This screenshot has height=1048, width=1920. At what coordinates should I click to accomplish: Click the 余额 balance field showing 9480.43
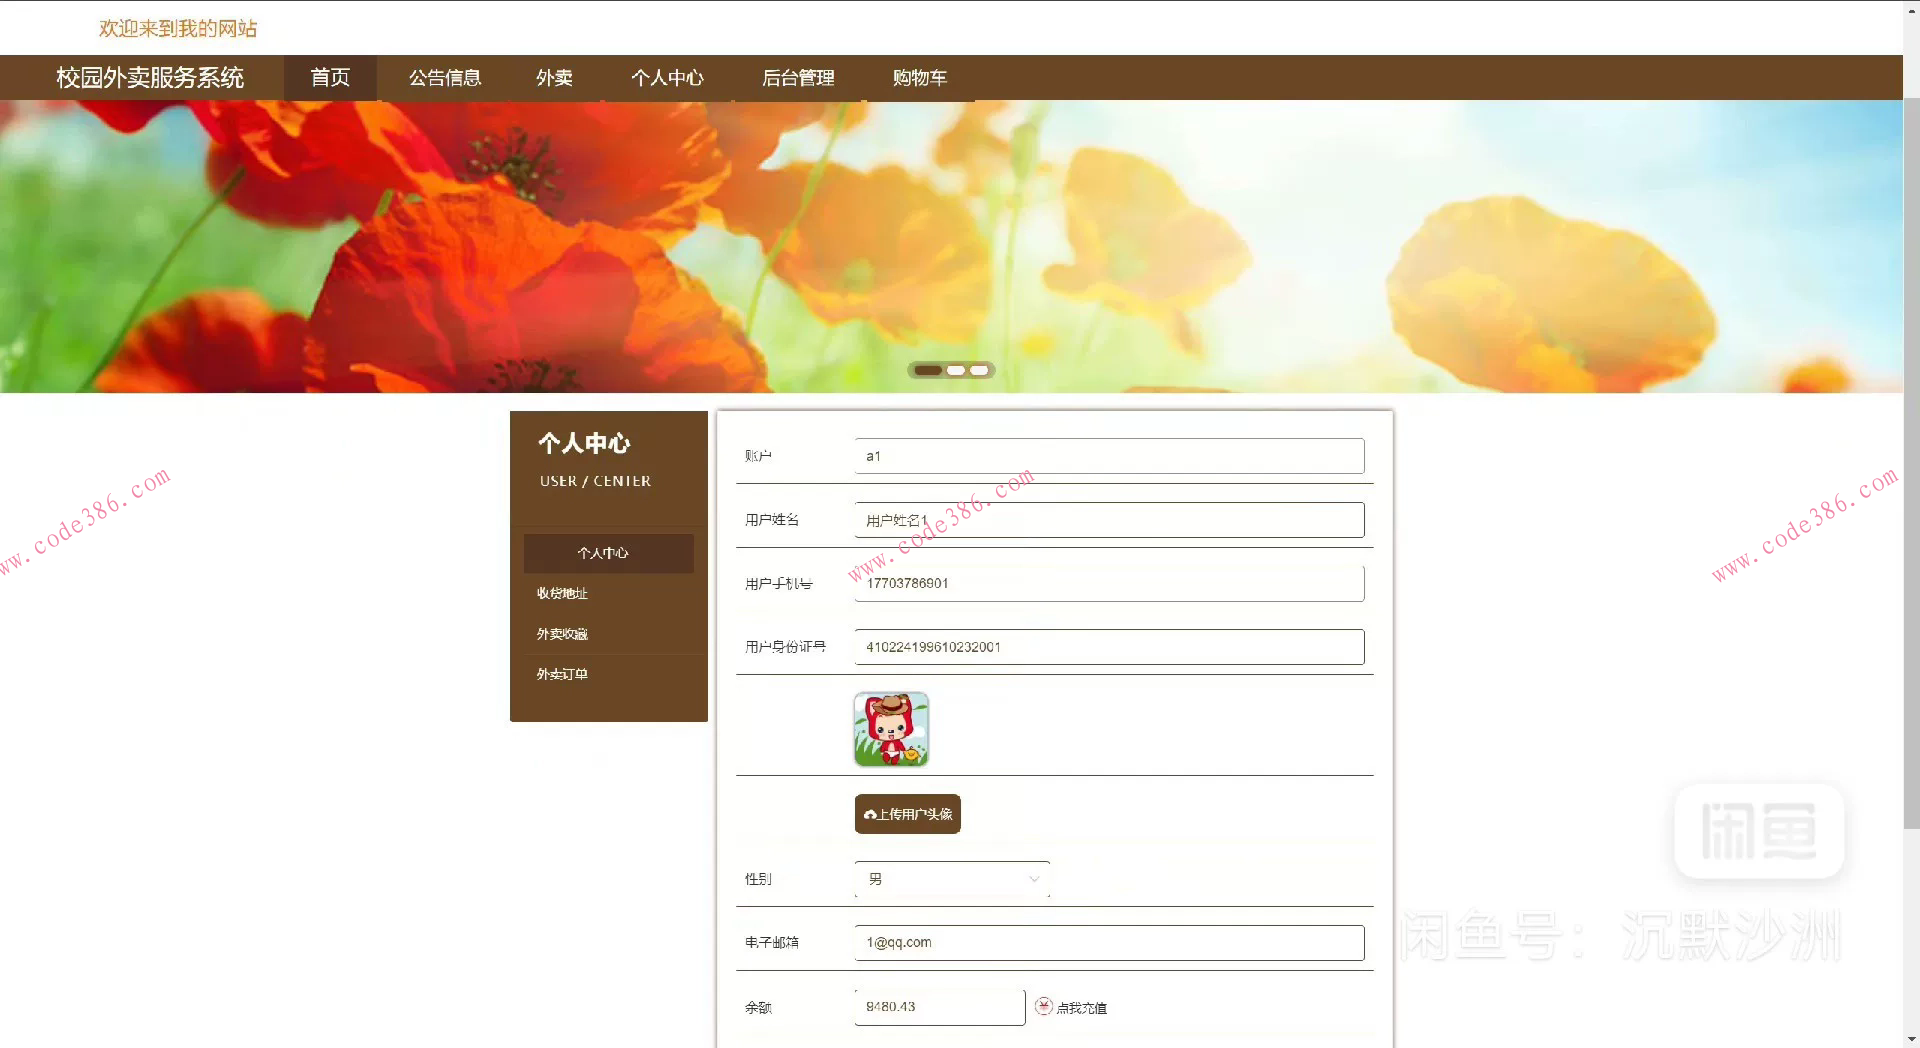(938, 1007)
